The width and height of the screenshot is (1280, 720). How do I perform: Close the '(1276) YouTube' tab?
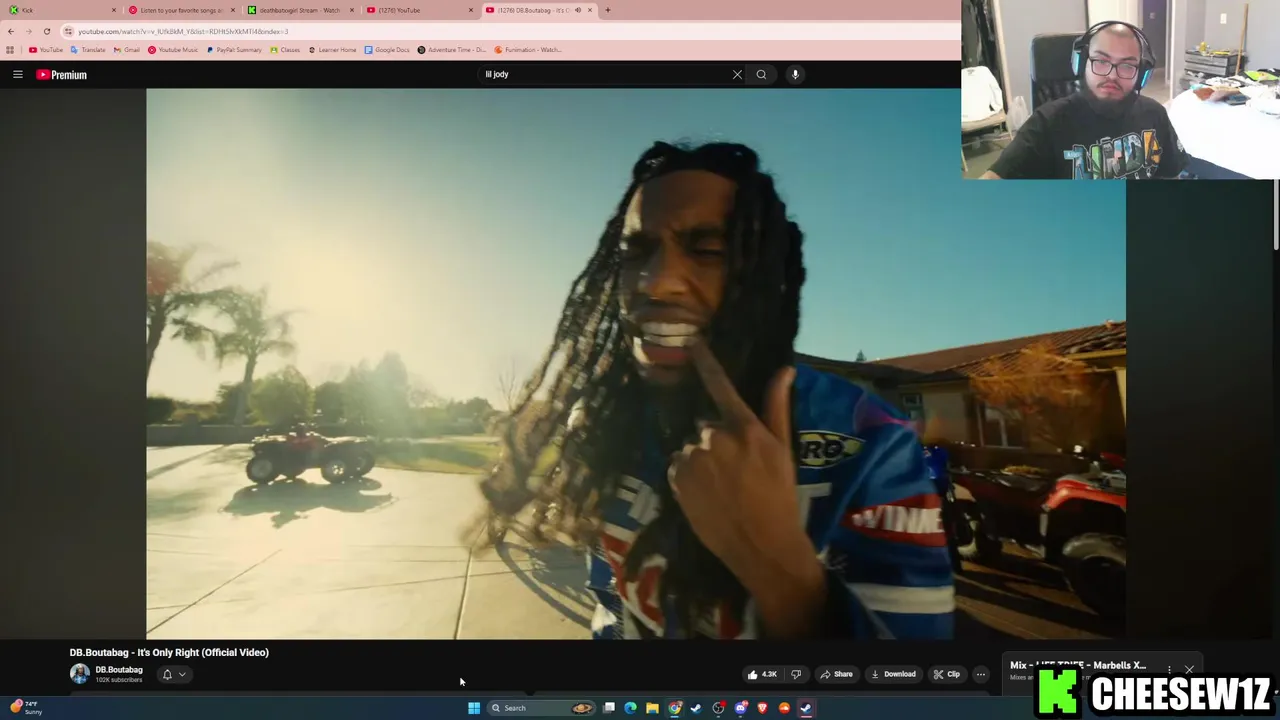470,10
